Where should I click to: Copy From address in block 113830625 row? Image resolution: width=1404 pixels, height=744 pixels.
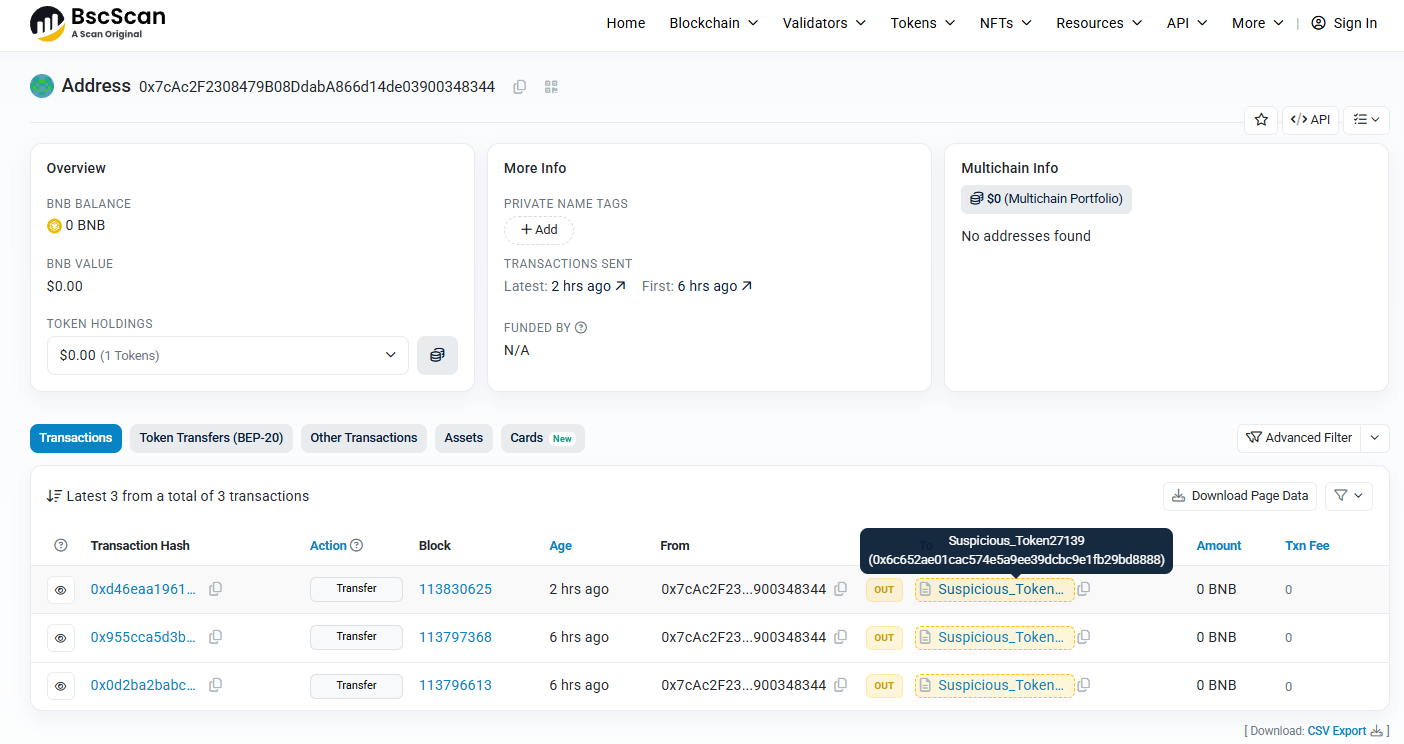(841, 589)
